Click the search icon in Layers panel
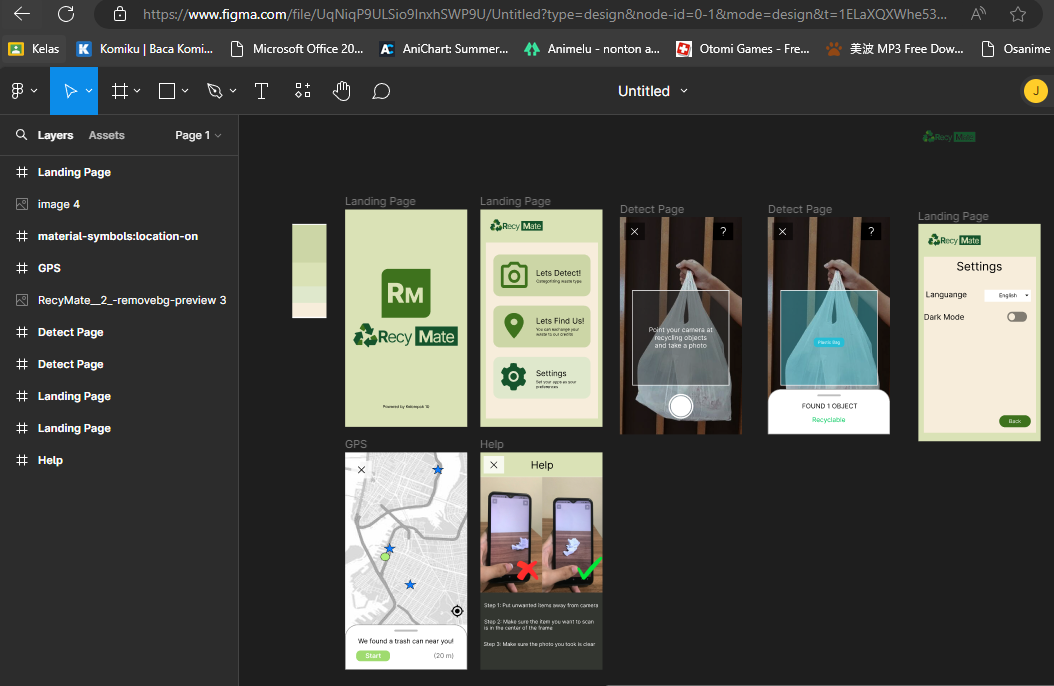Viewport: 1054px width, 686px height. (x=21, y=135)
